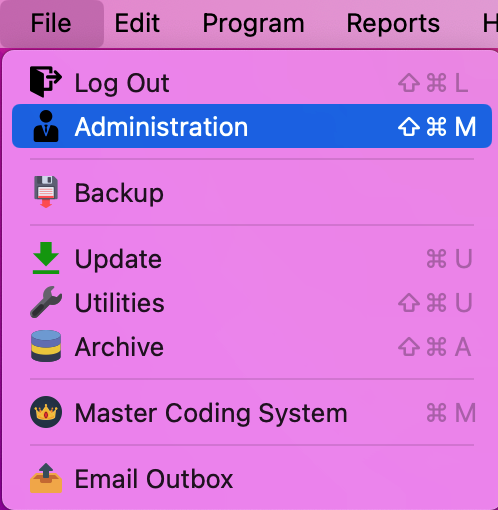Select the highlighted Administration entry

(252, 126)
